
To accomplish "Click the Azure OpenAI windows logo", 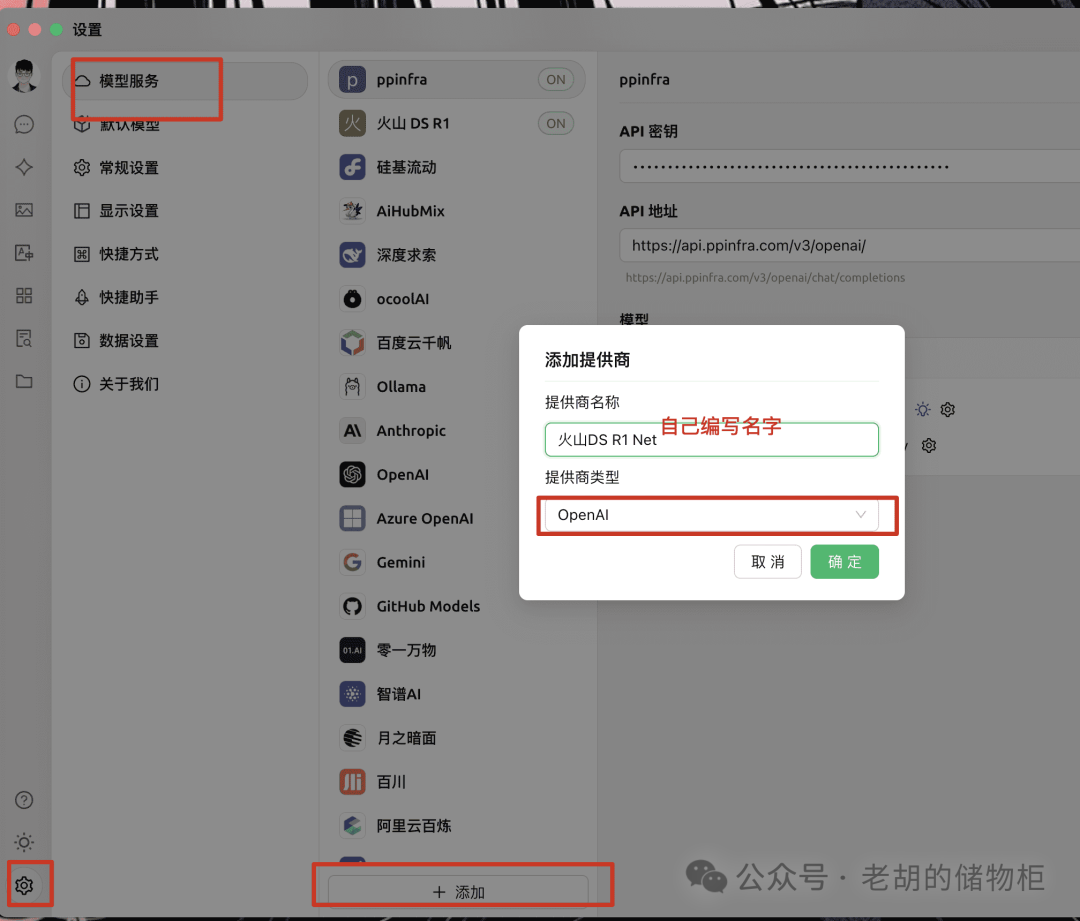I will tap(352, 519).
